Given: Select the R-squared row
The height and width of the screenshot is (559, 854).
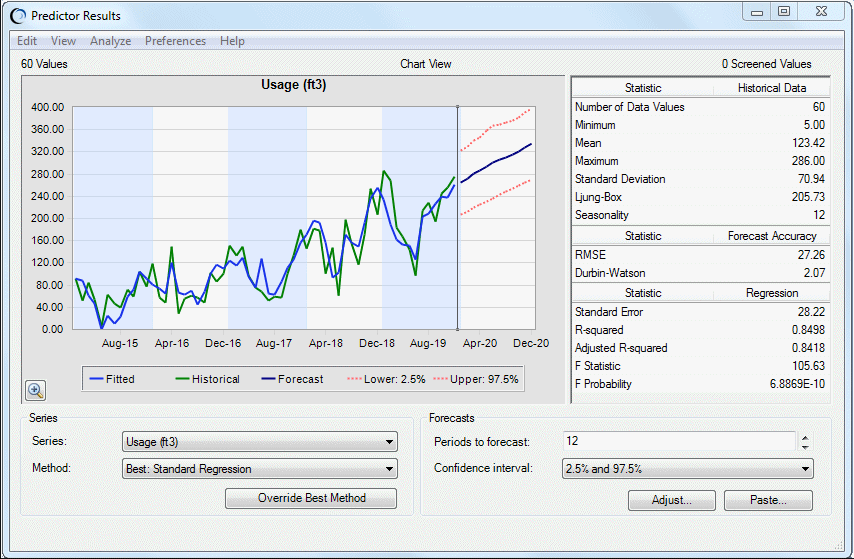Looking at the screenshot, I should click(700, 330).
